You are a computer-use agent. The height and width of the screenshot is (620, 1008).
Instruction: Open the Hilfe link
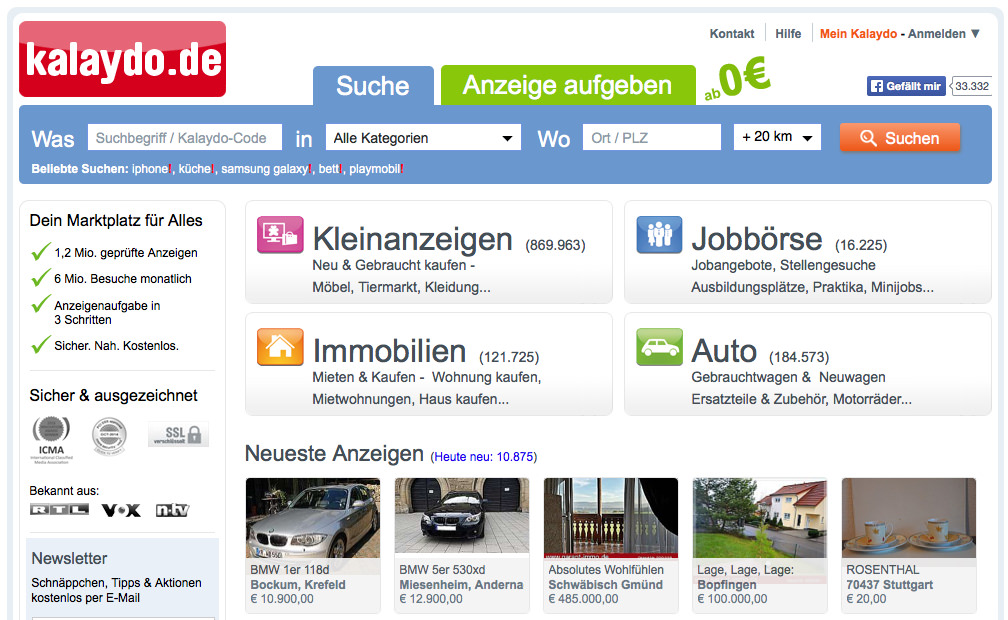(x=788, y=33)
